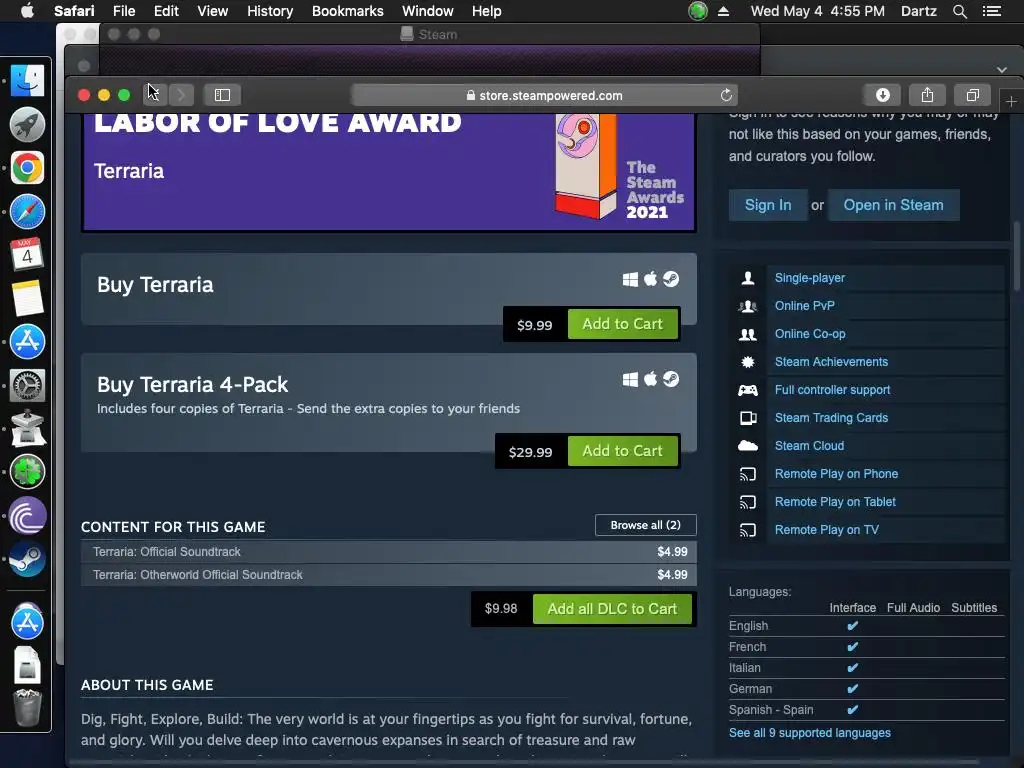Open Finder from the Dock
The width and height of the screenshot is (1024, 768).
point(27,81)
